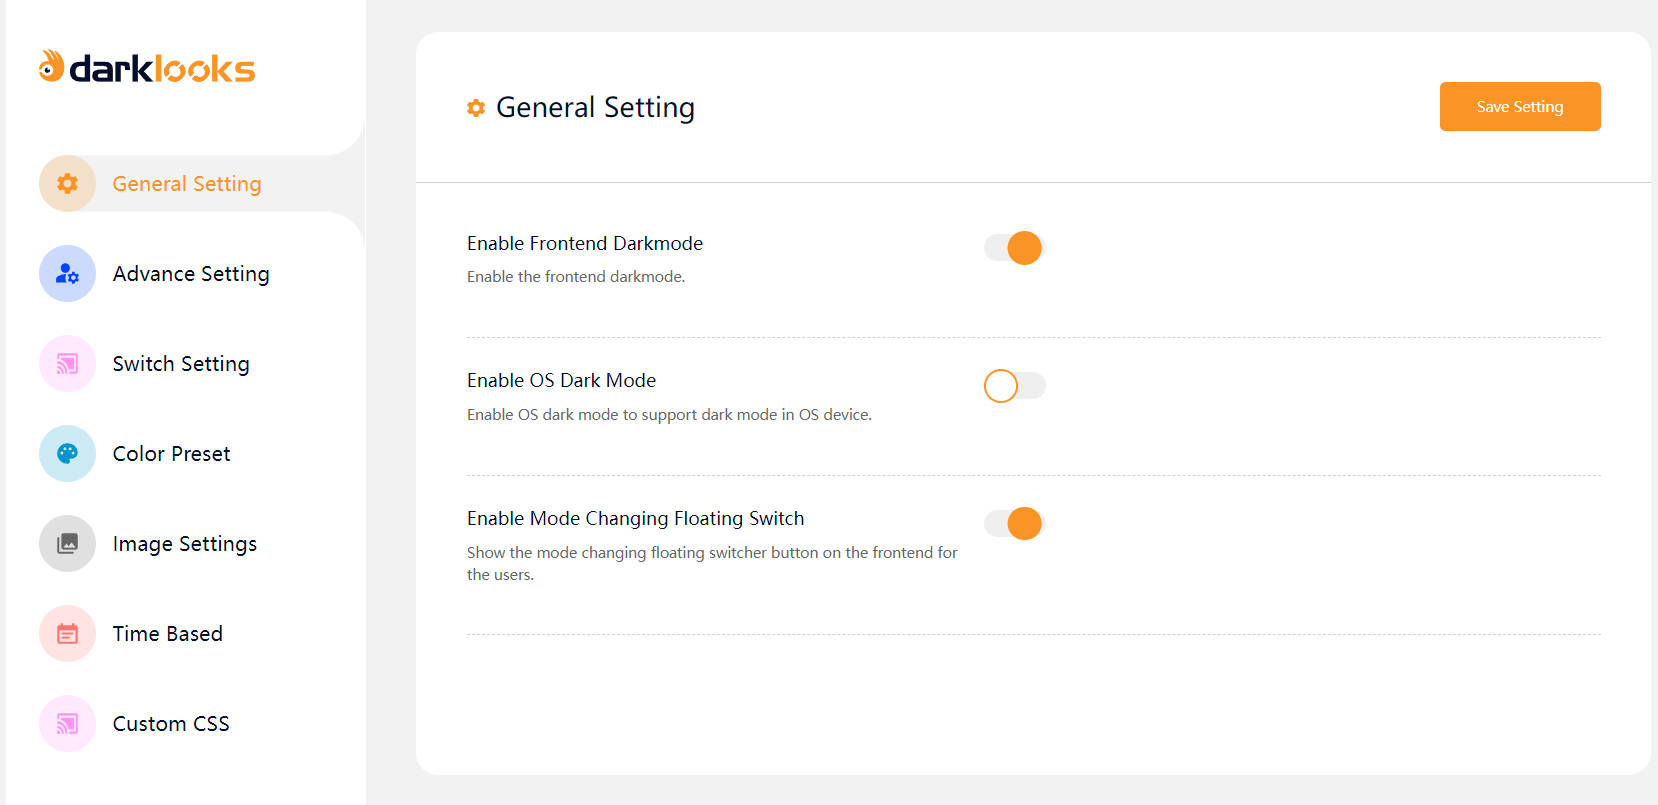The image size is (1658, 805).
Task: Click the Image Settings gallery icon
Action: tap(67, 544)
